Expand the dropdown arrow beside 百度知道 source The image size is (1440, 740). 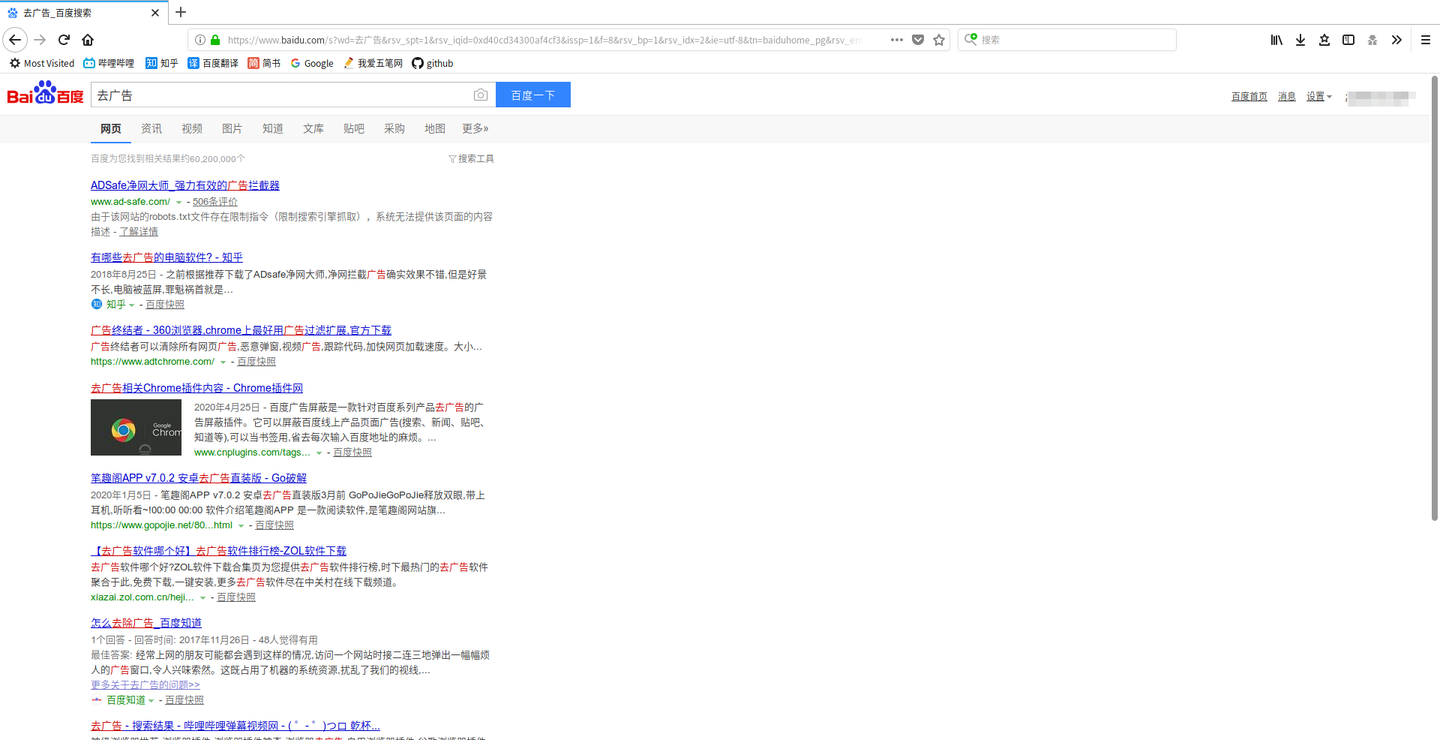[151, 701]
